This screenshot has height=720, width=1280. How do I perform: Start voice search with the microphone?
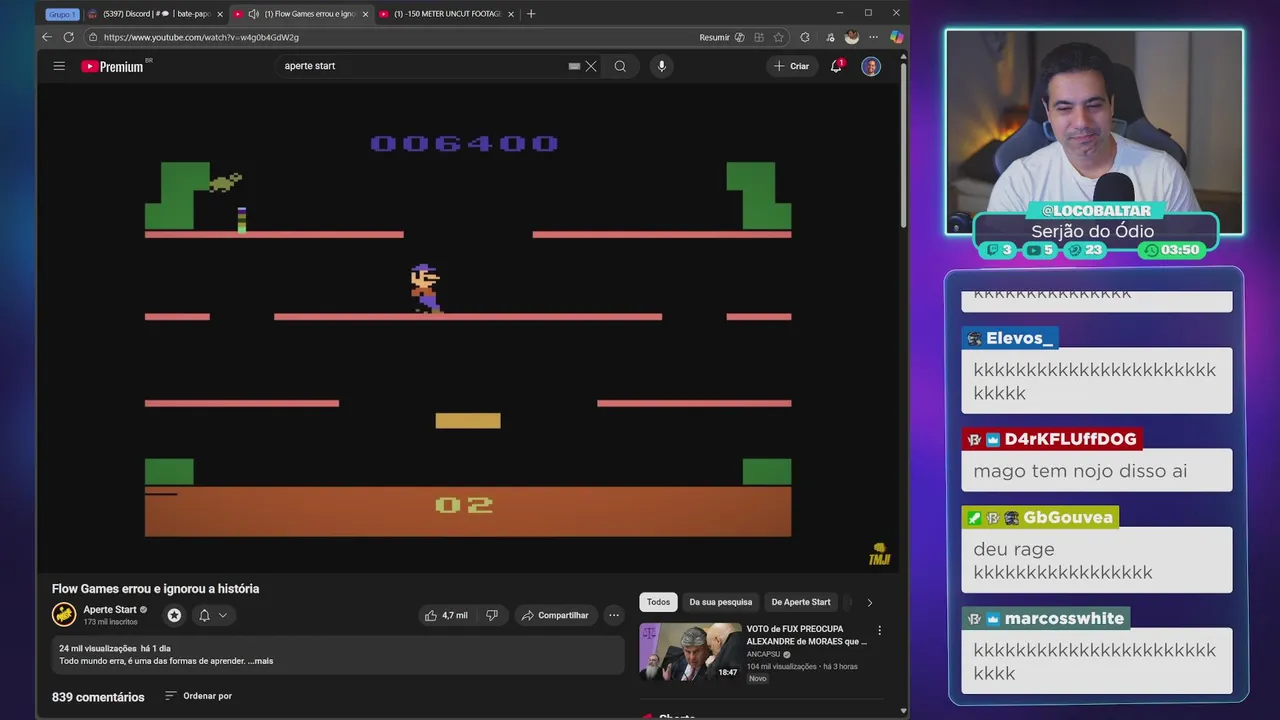click(661, 66)
